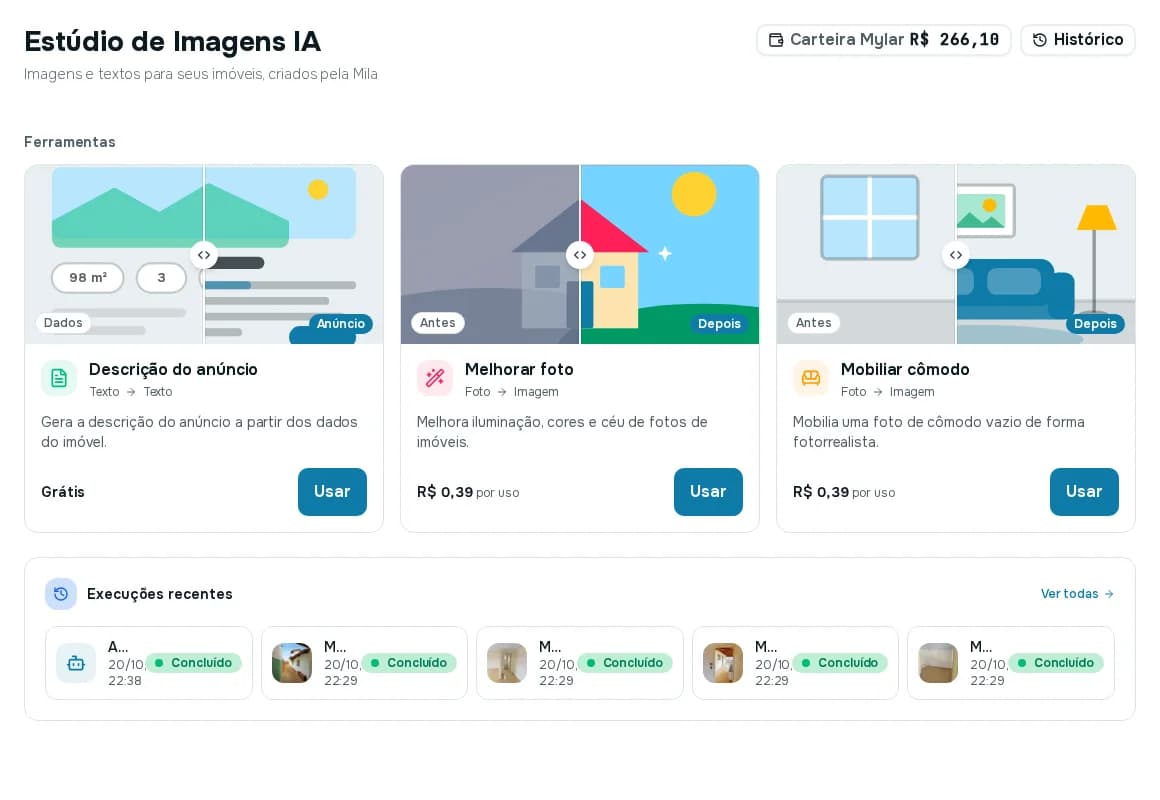The height and width of the screenshot is (800, 1160).
Task: Click the Execuções recentes heading
Action: click(x=160, y=594)
